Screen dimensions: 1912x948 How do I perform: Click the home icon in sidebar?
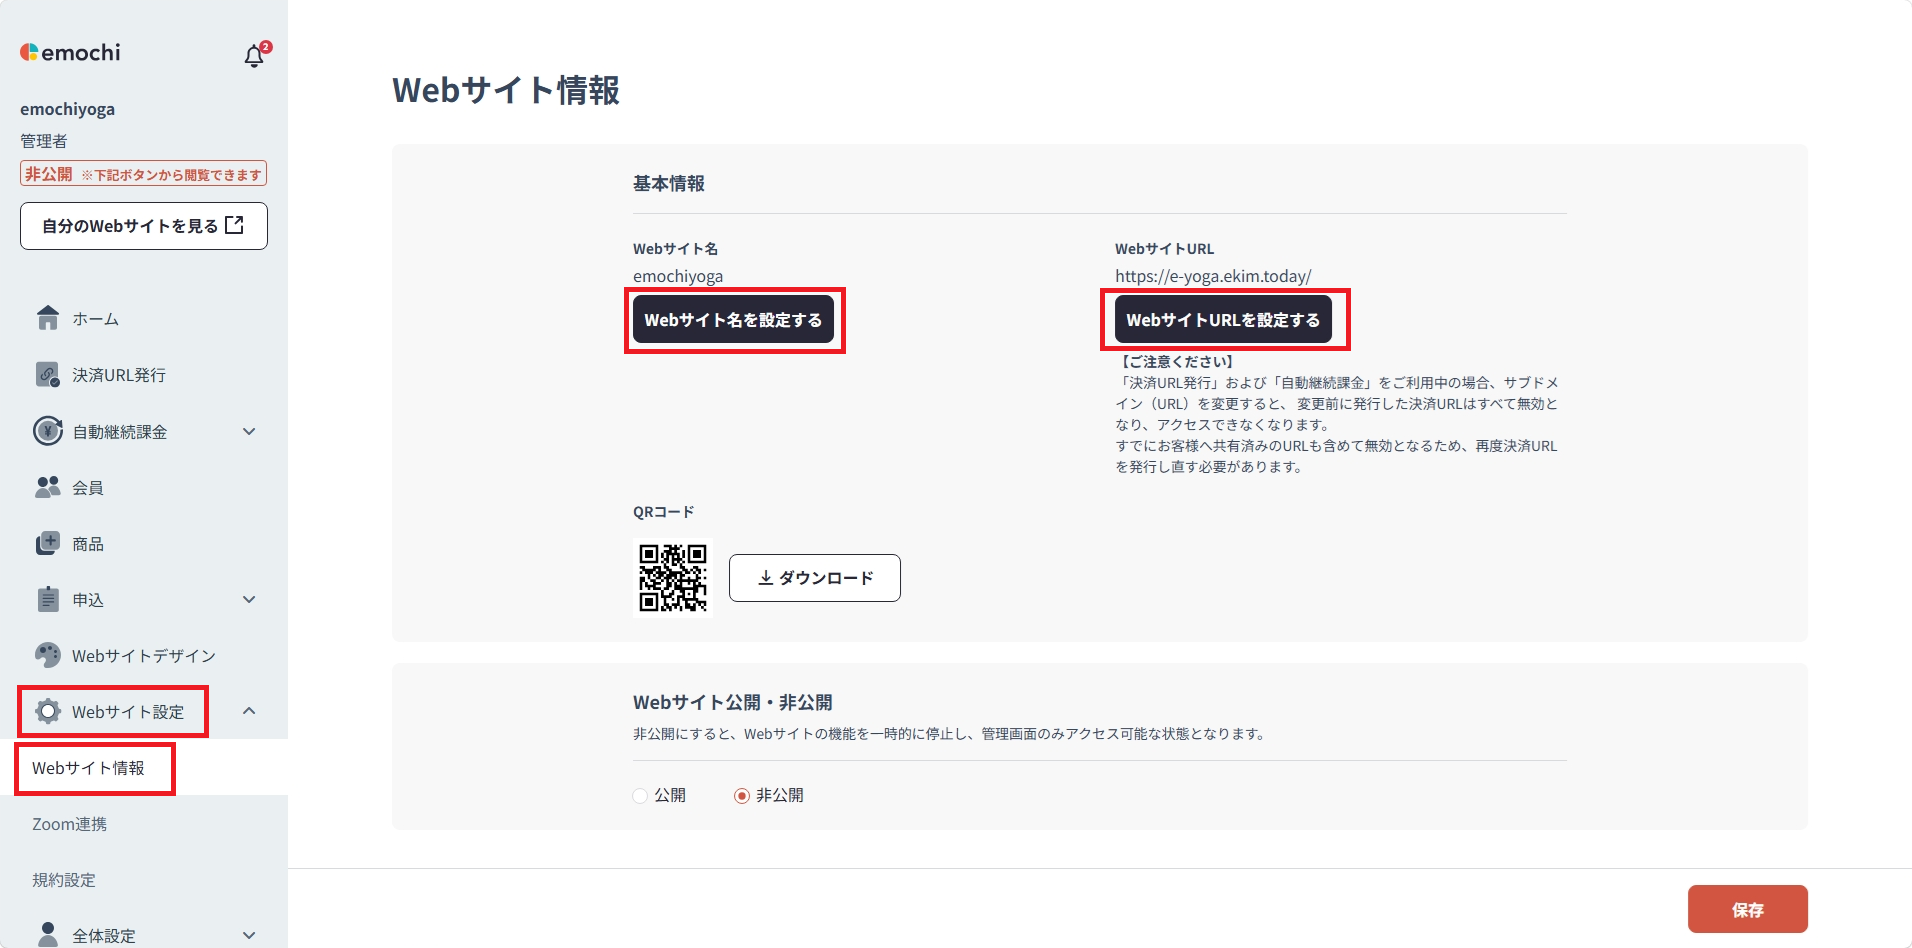pos(48,318)
